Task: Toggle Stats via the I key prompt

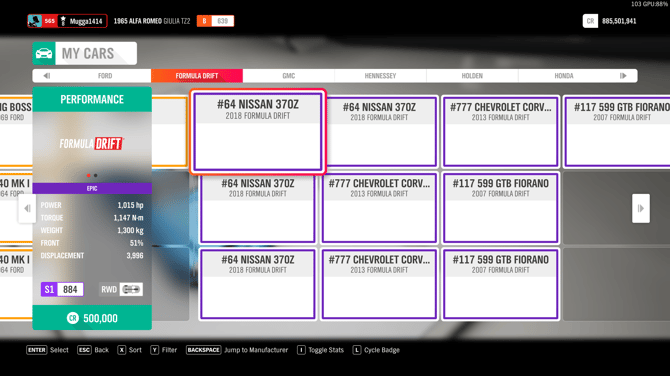Action: 301,350
